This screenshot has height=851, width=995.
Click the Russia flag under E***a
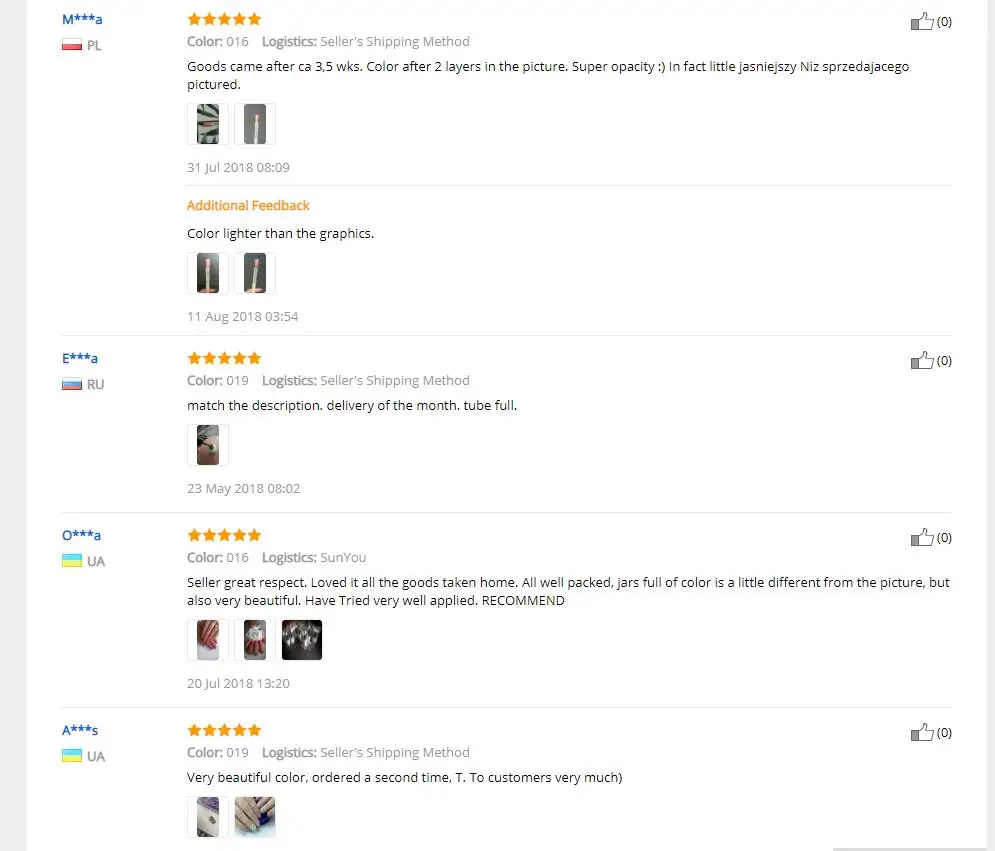pyautogui.click(x=72, y=384)
